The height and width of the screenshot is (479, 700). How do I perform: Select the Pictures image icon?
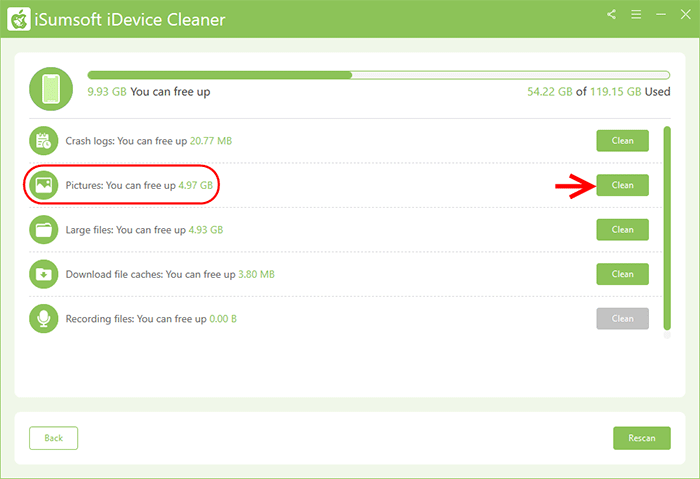coord(44,185)
